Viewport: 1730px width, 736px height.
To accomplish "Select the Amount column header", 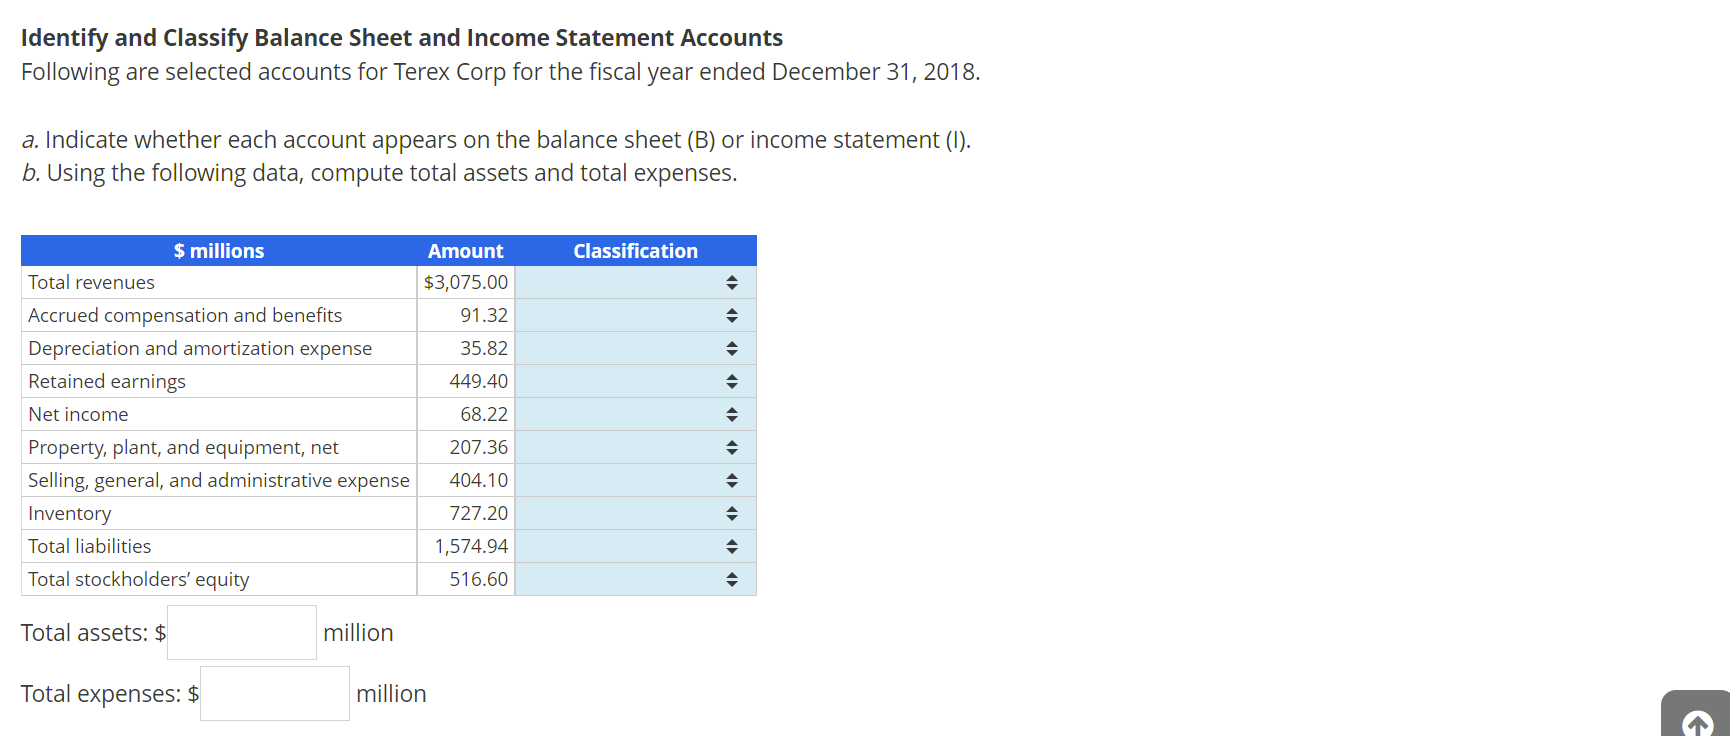I will (x=465, y=250).
